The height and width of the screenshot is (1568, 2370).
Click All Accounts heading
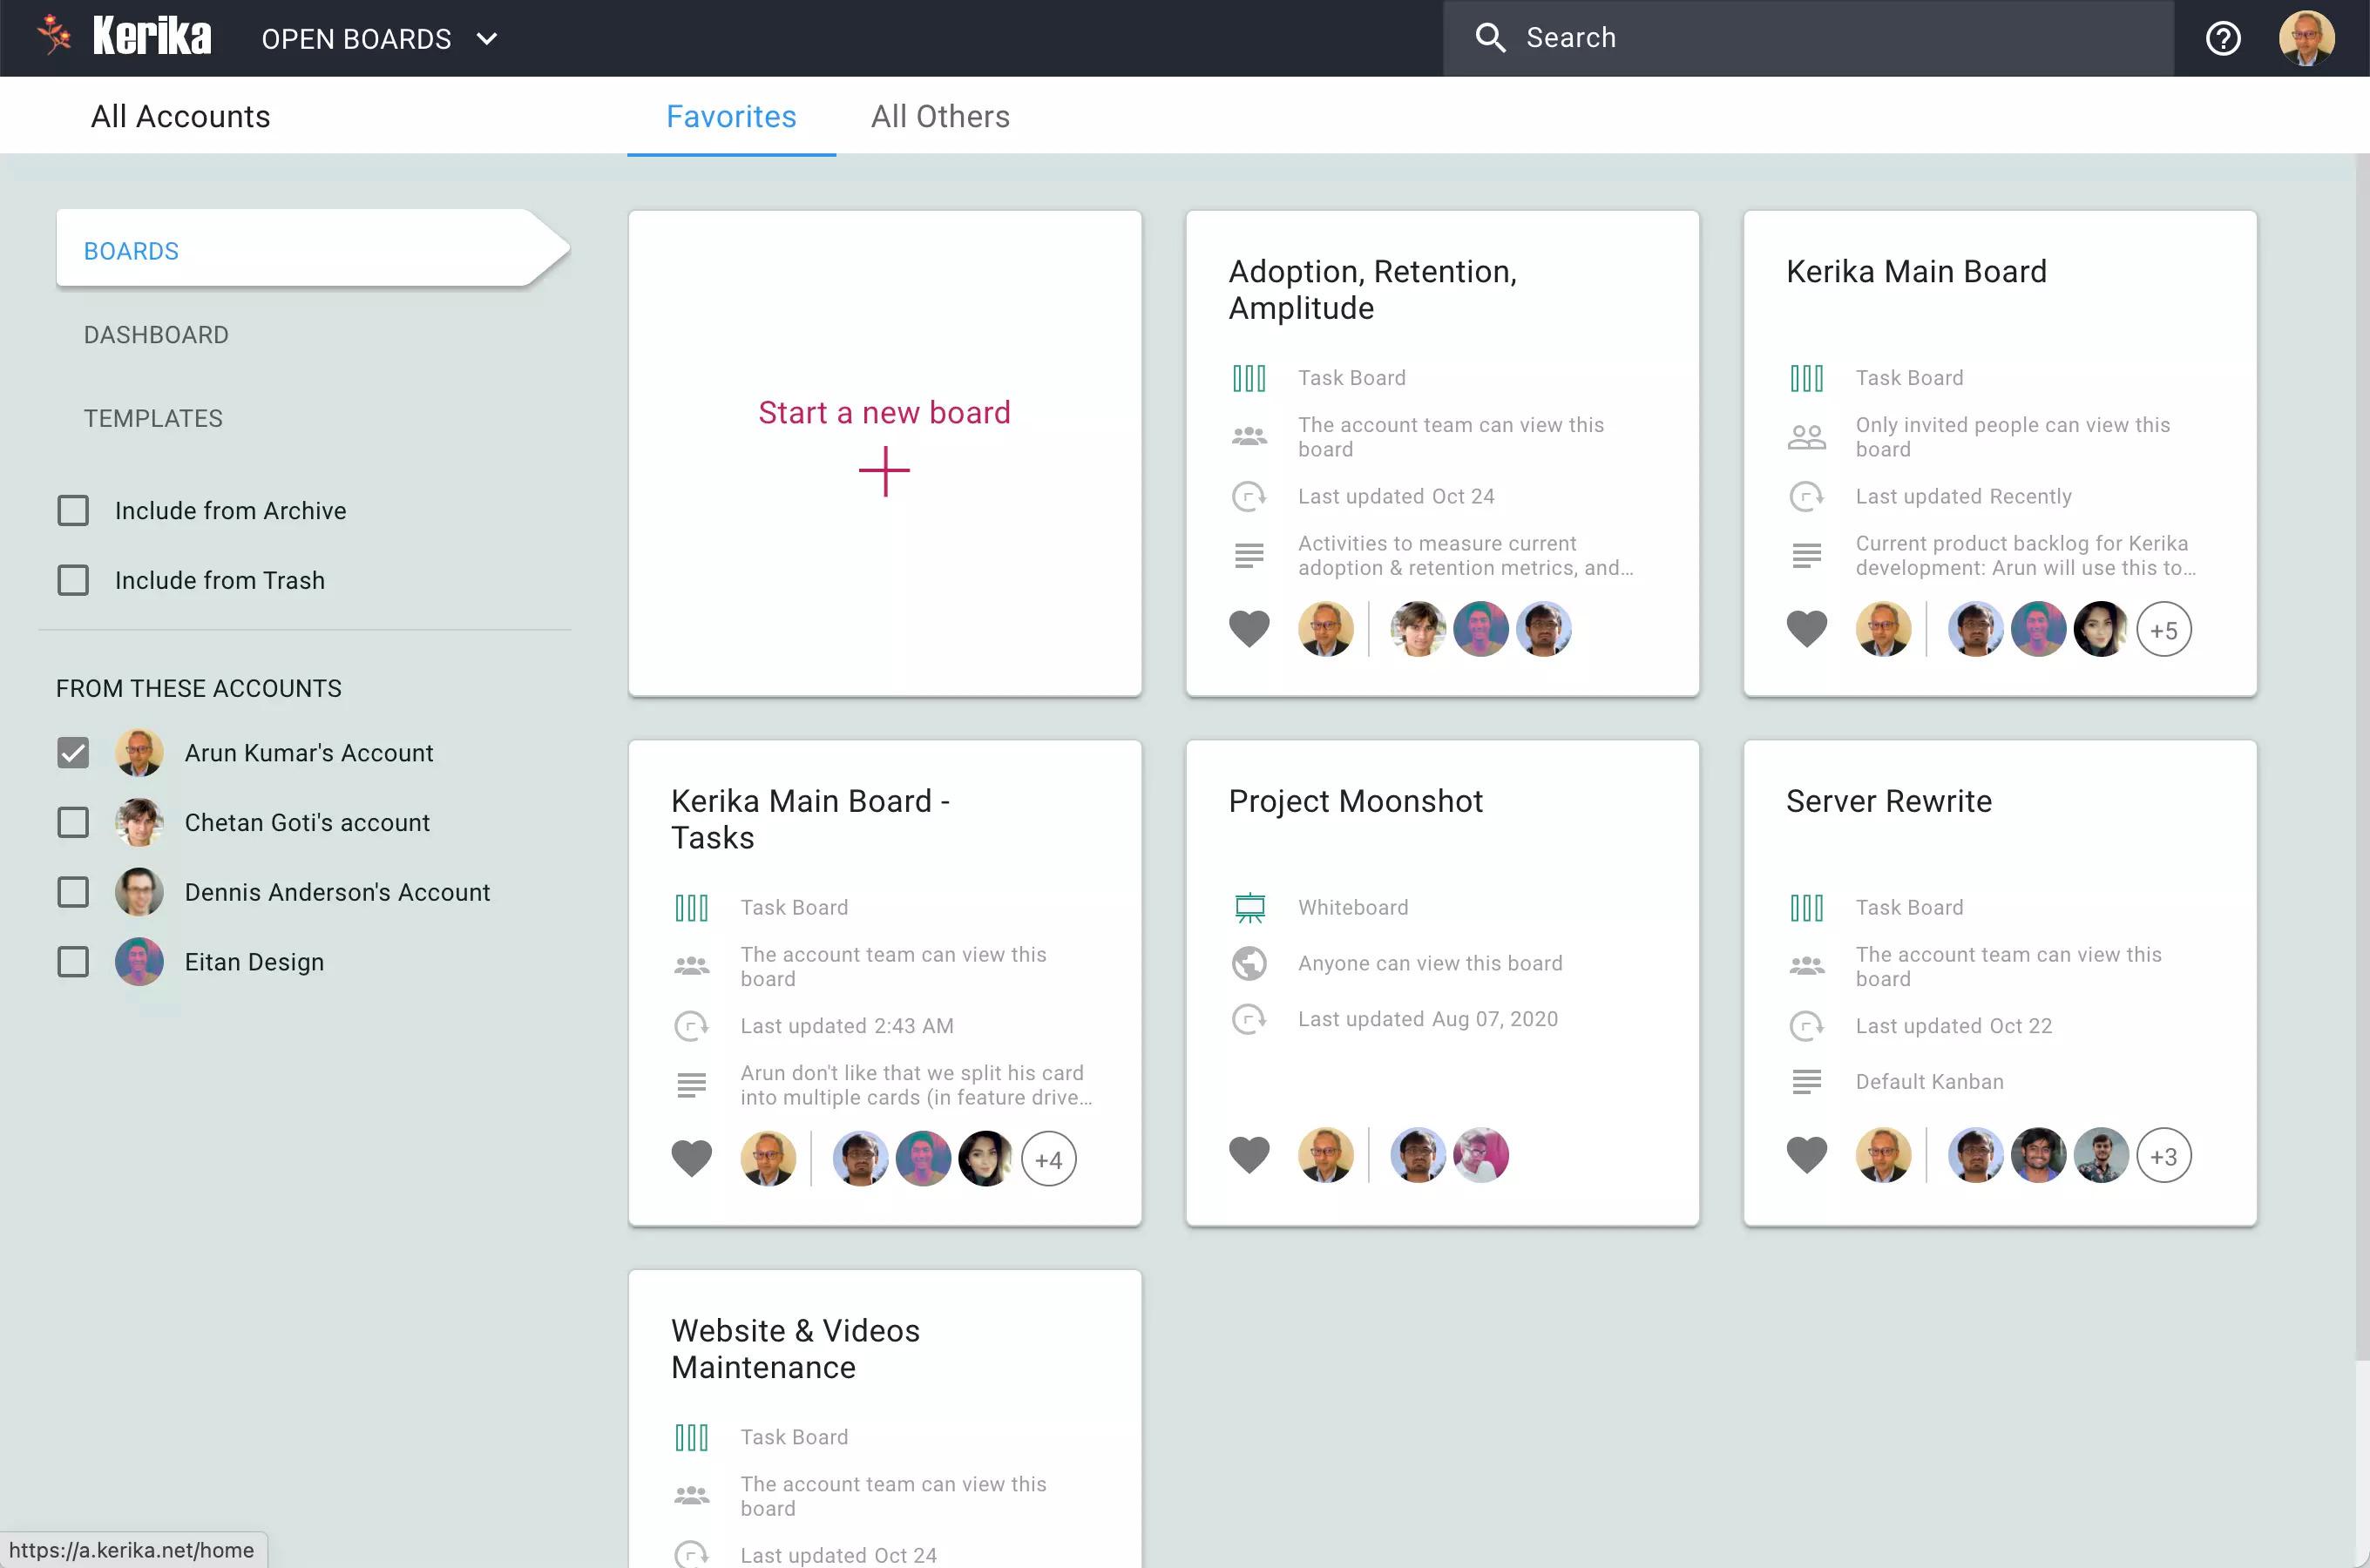pyautogui.click(x=180, y=116)
